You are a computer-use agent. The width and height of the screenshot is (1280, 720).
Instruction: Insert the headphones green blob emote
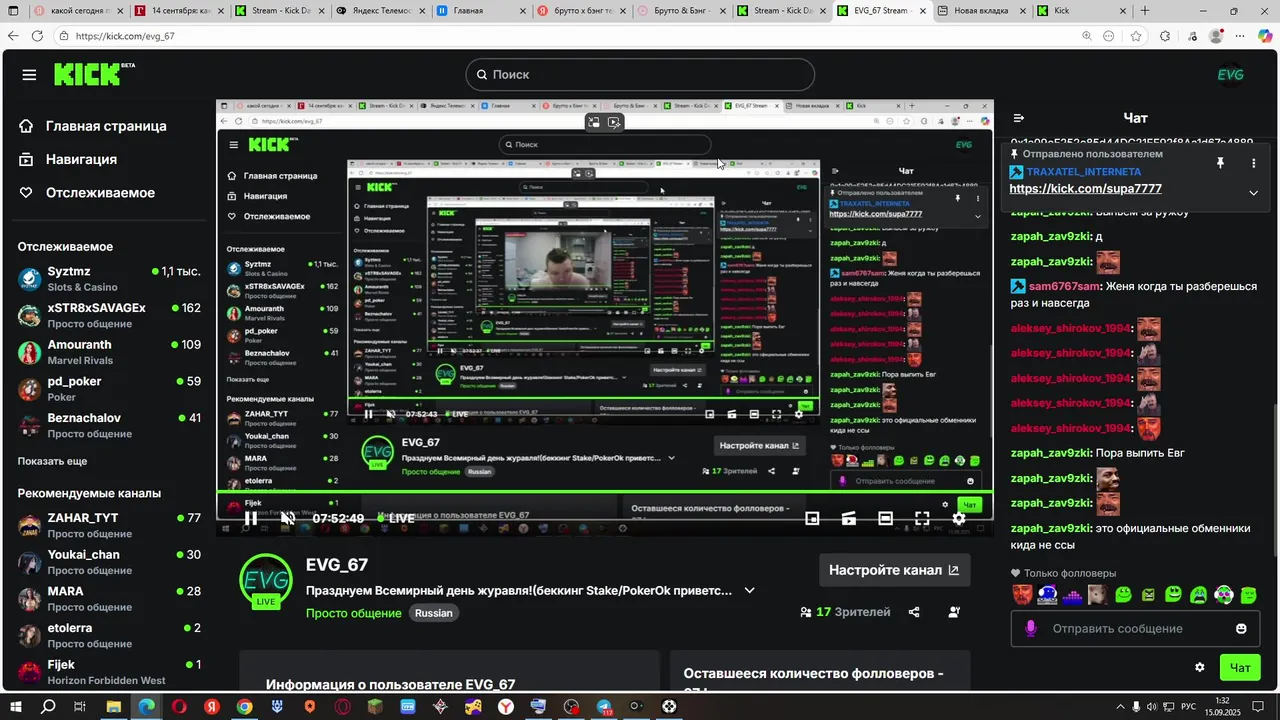(1224, 595)
